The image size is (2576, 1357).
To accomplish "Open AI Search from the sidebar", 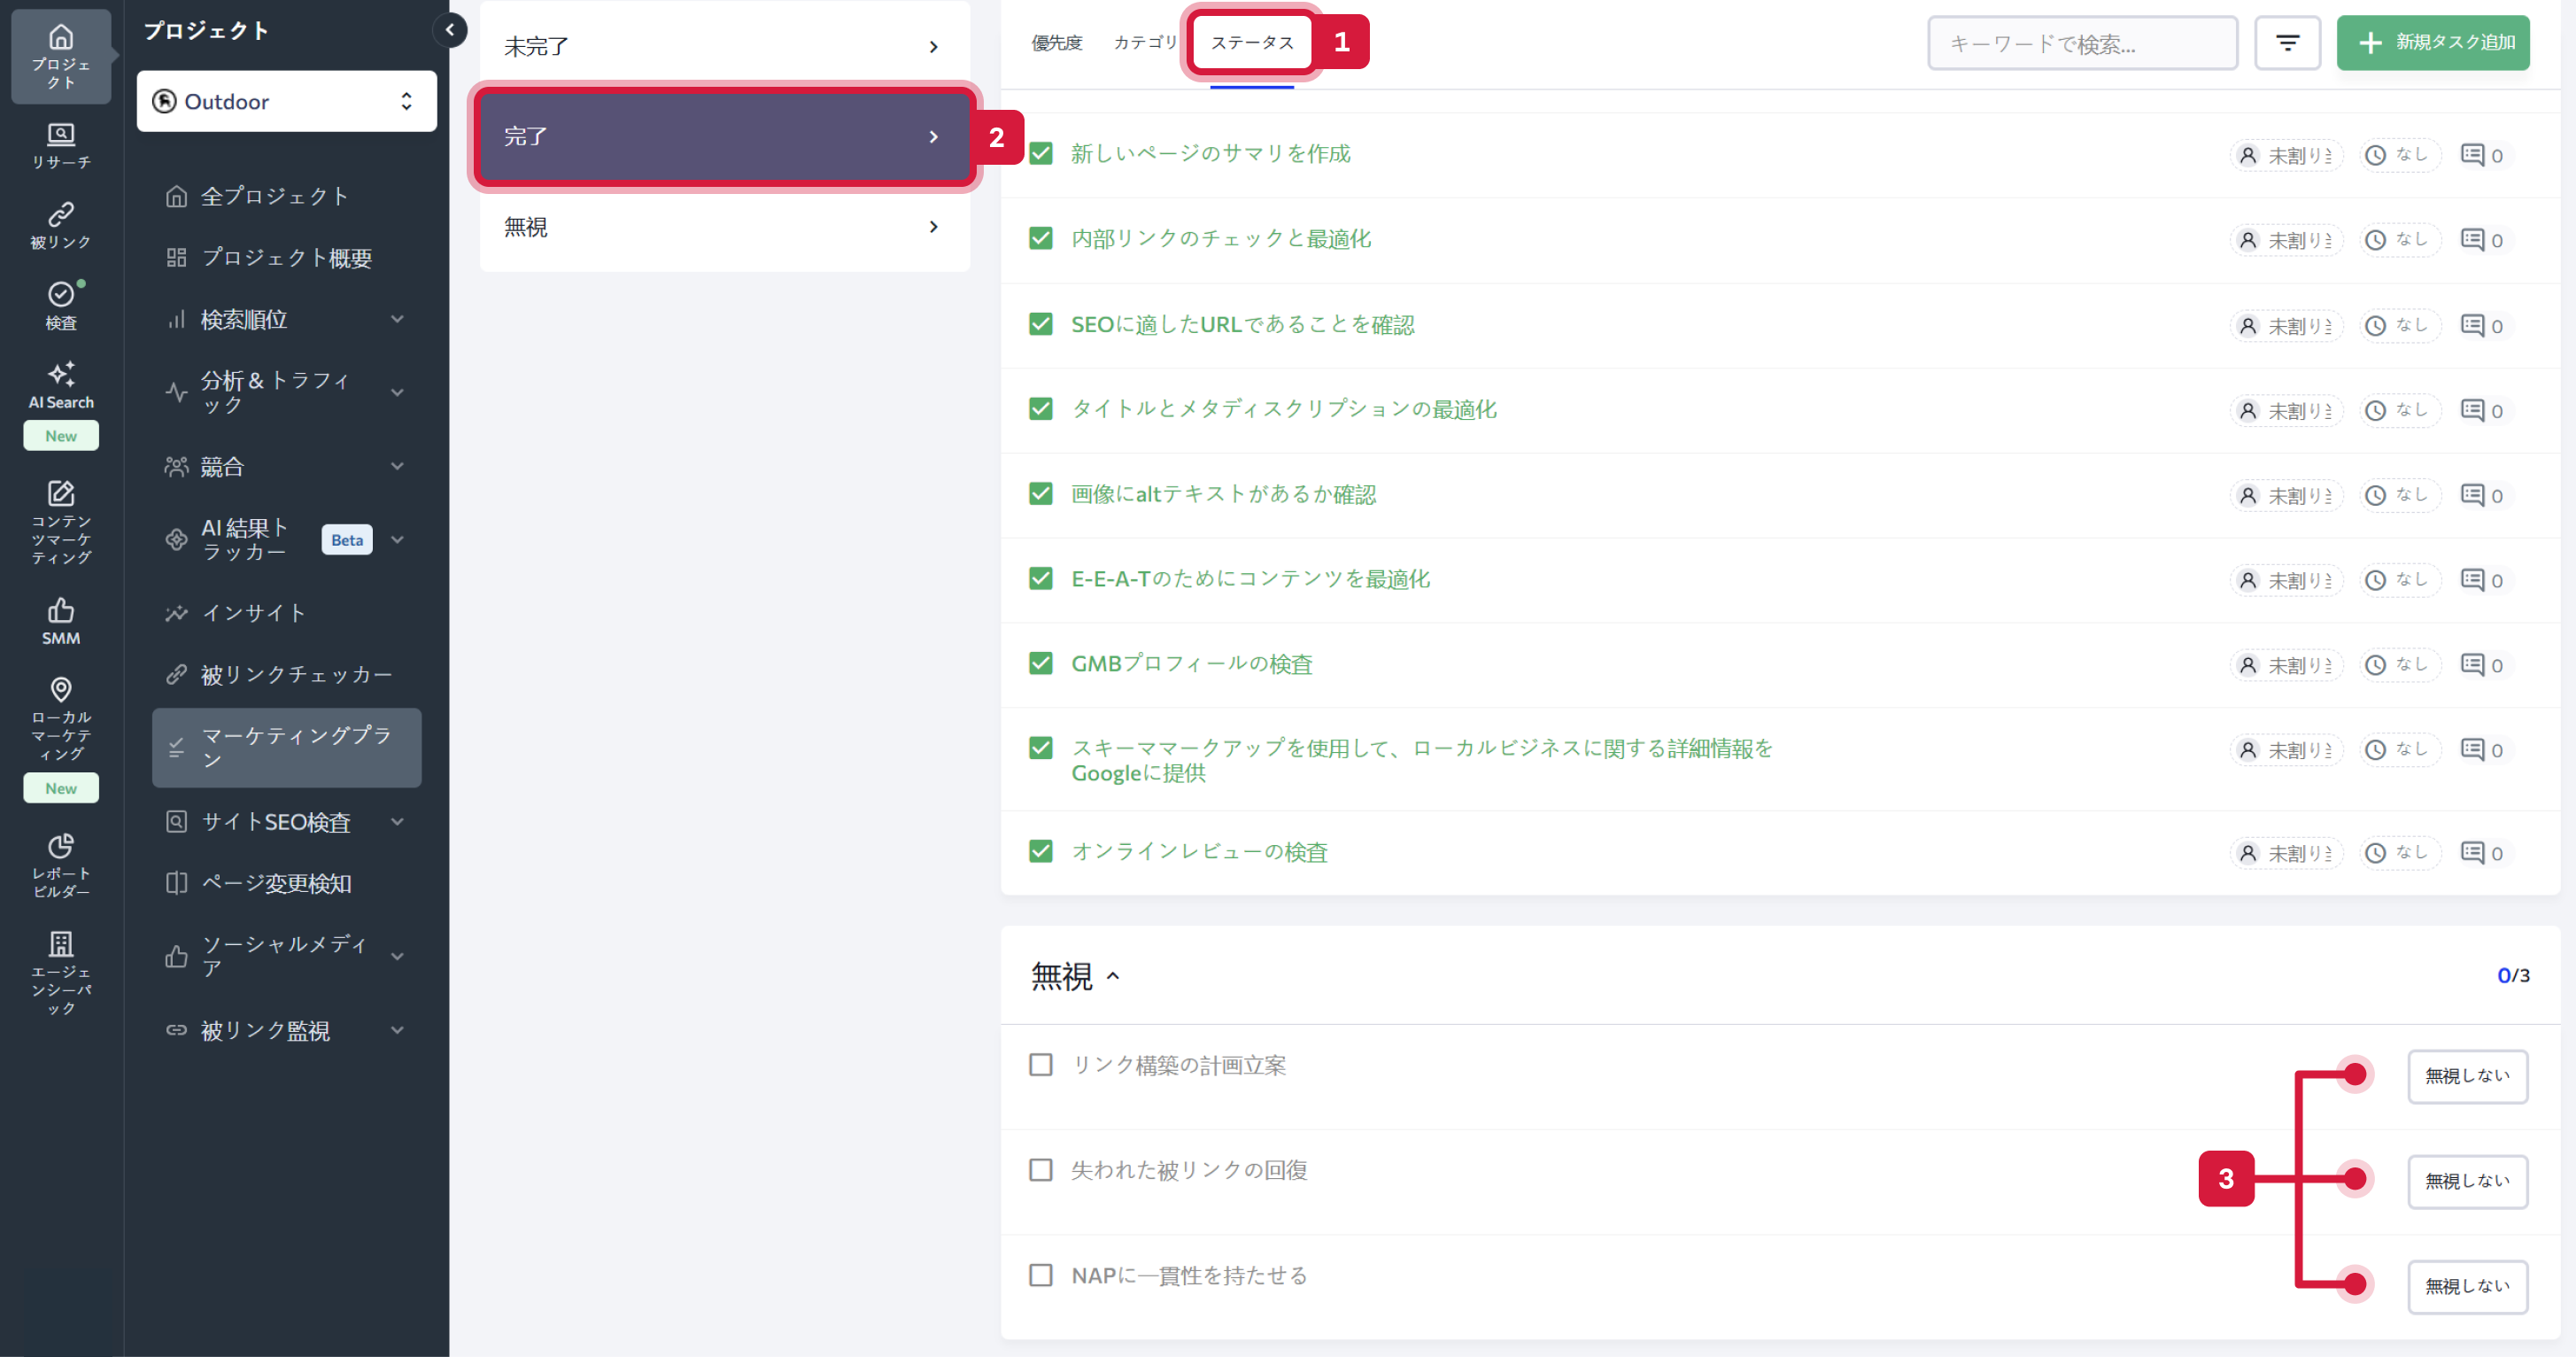I will click(x=60, y=385).
